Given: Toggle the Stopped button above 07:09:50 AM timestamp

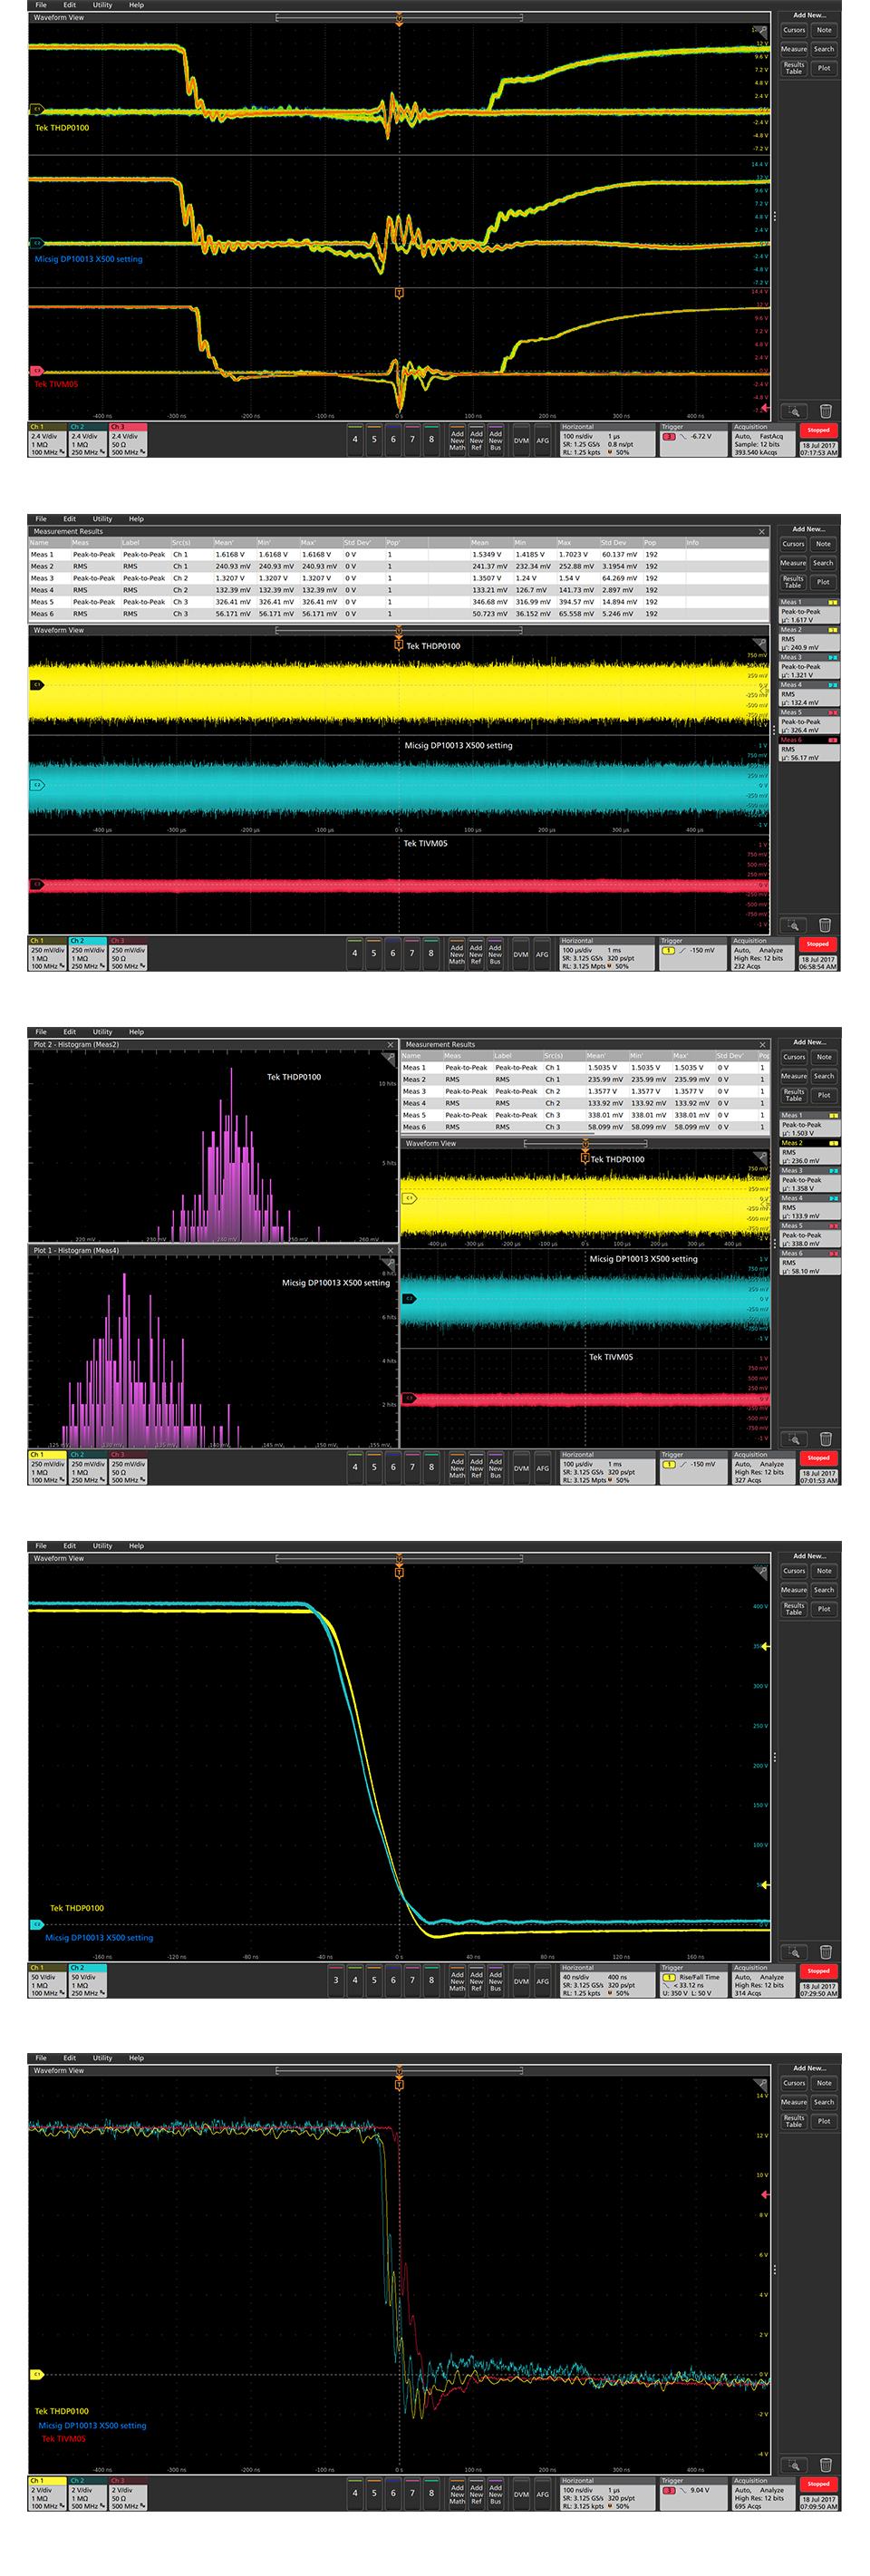Looking at the screenshot, I should [x=818, y=2485].
